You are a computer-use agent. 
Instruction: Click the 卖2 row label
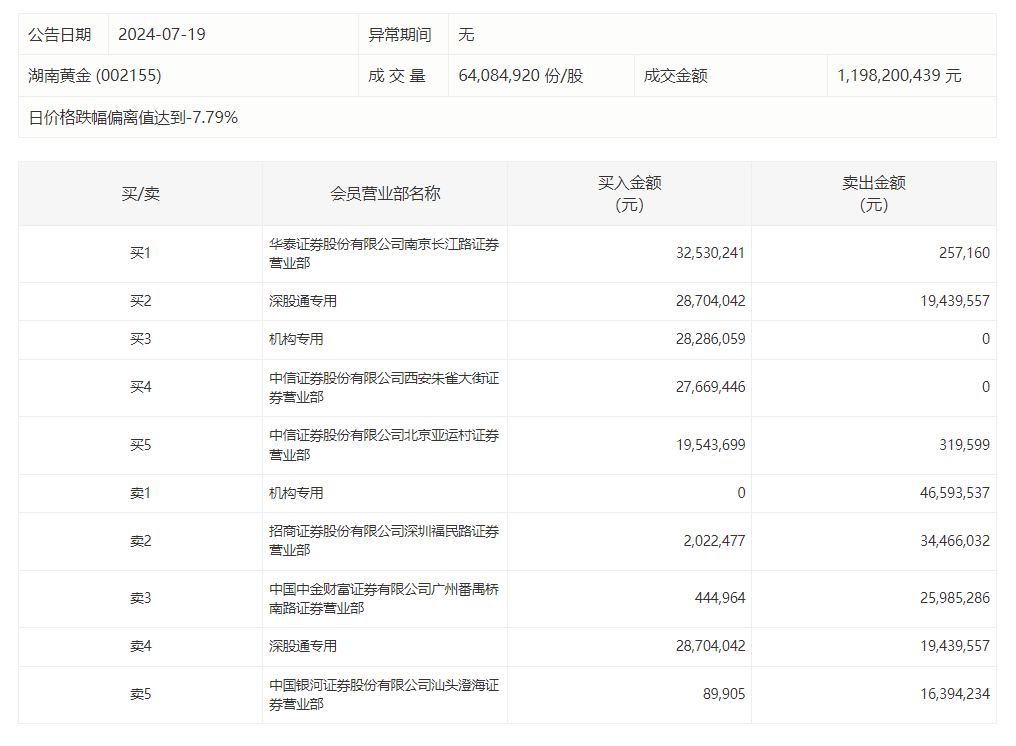[141, 541]
